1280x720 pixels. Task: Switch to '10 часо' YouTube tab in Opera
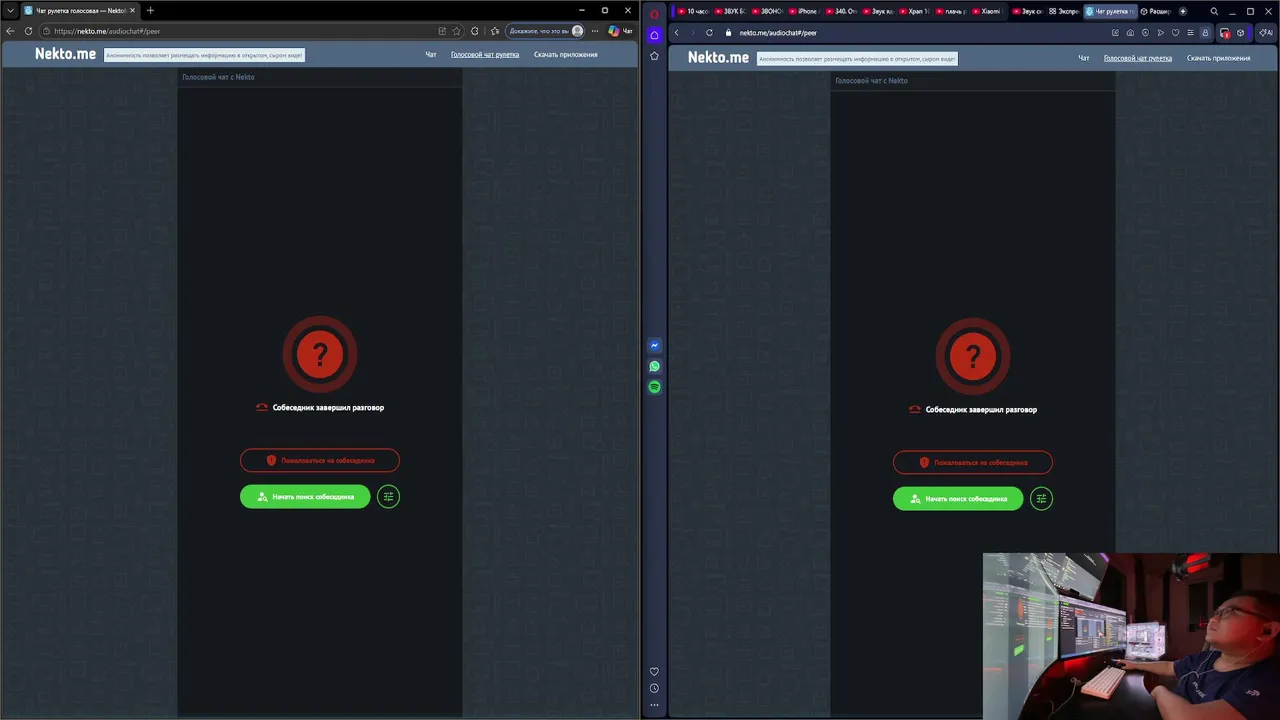692,11
